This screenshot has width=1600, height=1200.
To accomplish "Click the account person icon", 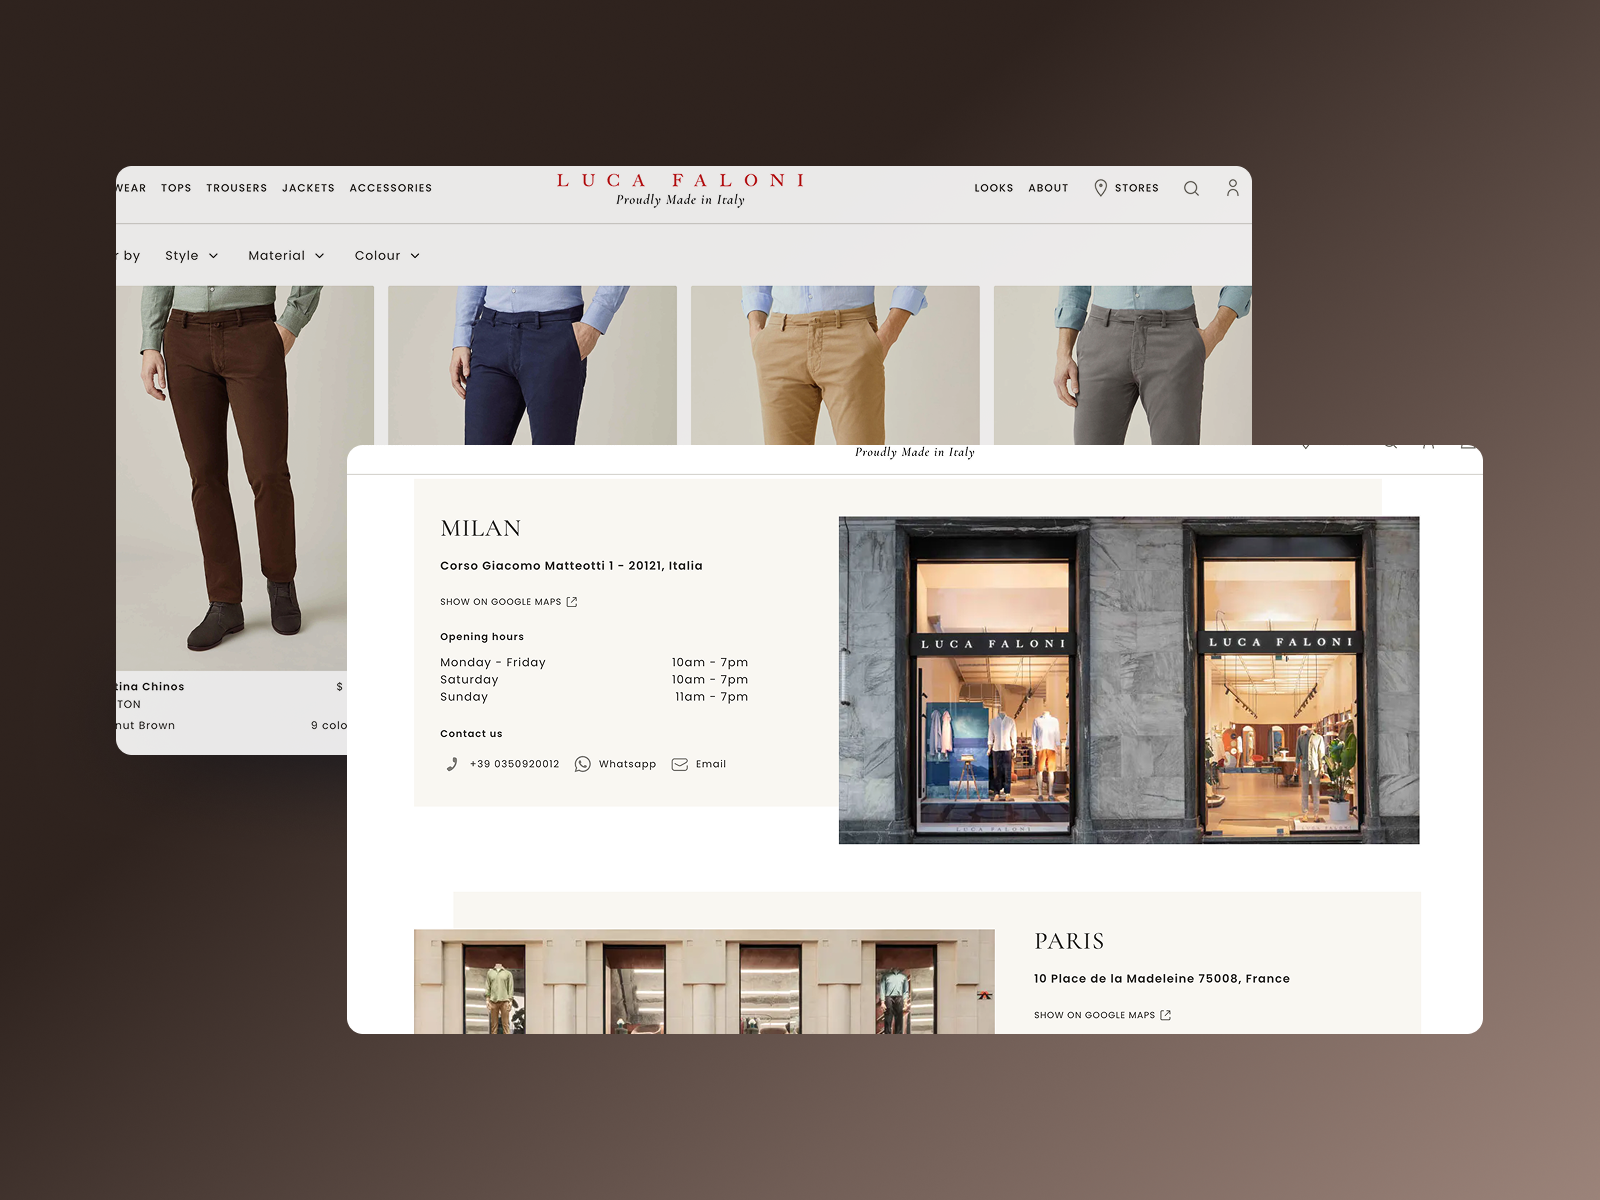I will (x=1233, y=188).
